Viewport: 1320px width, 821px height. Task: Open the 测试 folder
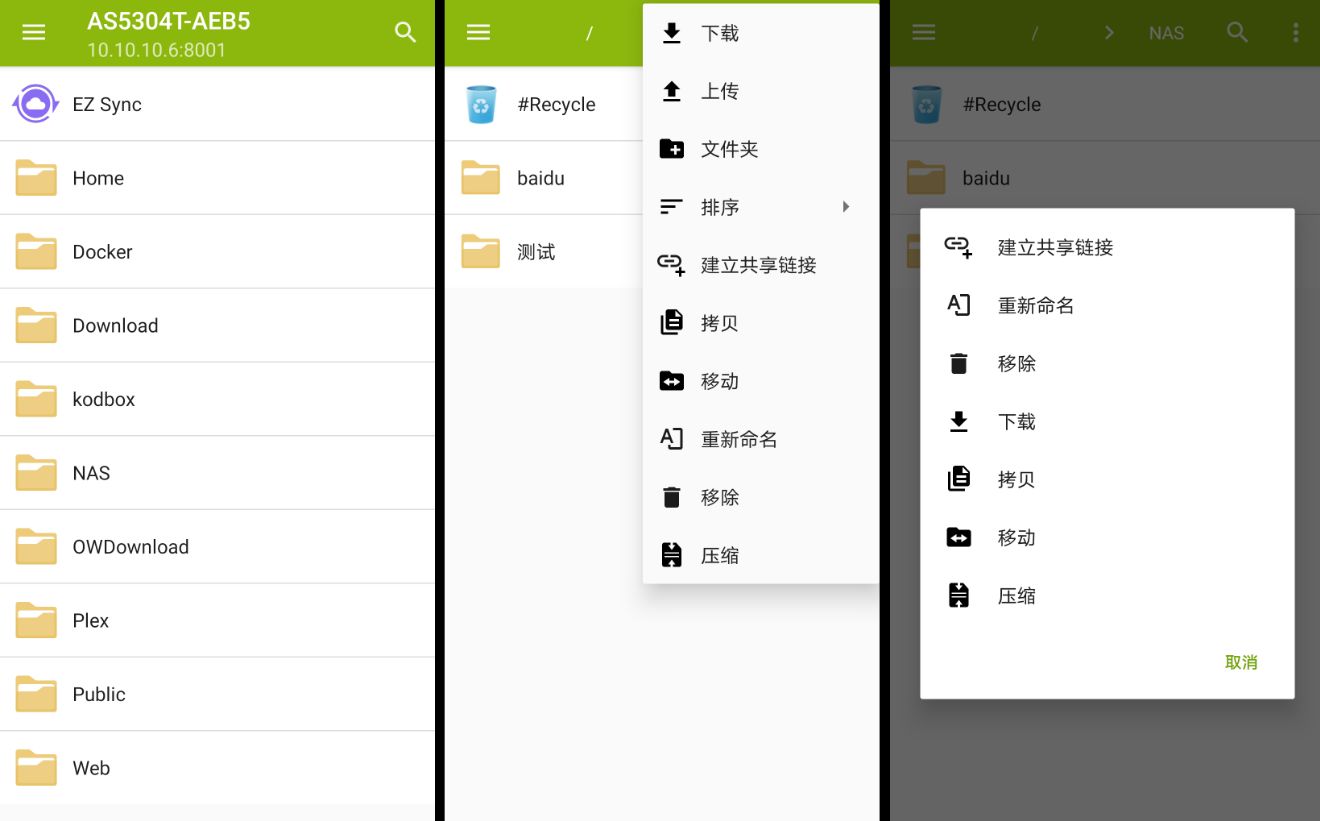[x=543, y=252]
